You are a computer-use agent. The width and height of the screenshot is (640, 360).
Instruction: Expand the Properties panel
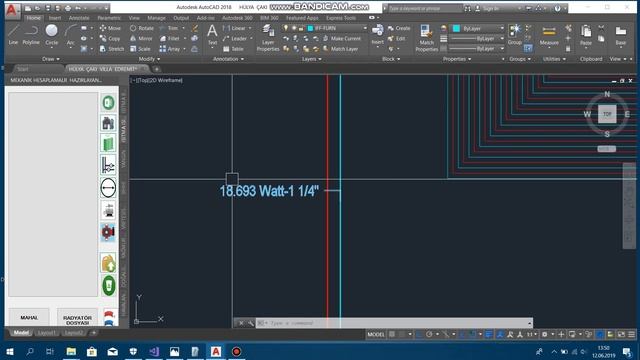pyautogui.click(x=457, y=59)
